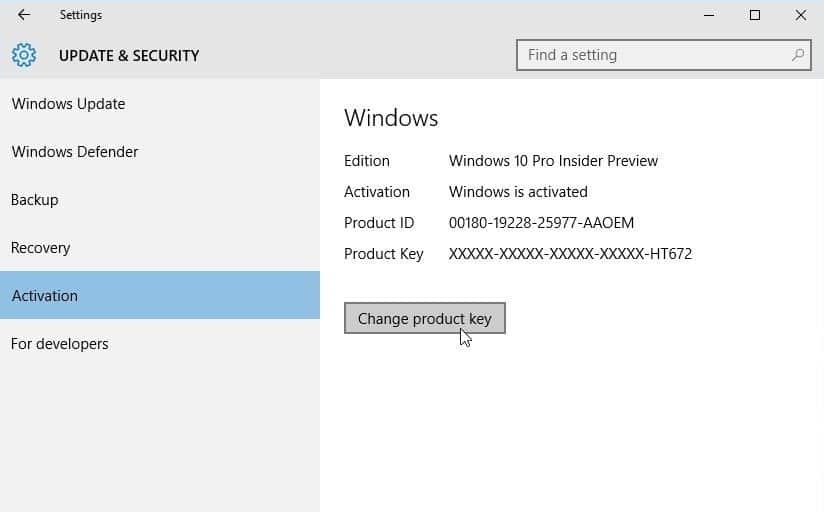This screenshot has width=824, height=512.
Task: Go to the Windows Defender section
Action: click(x=75, y=152)
